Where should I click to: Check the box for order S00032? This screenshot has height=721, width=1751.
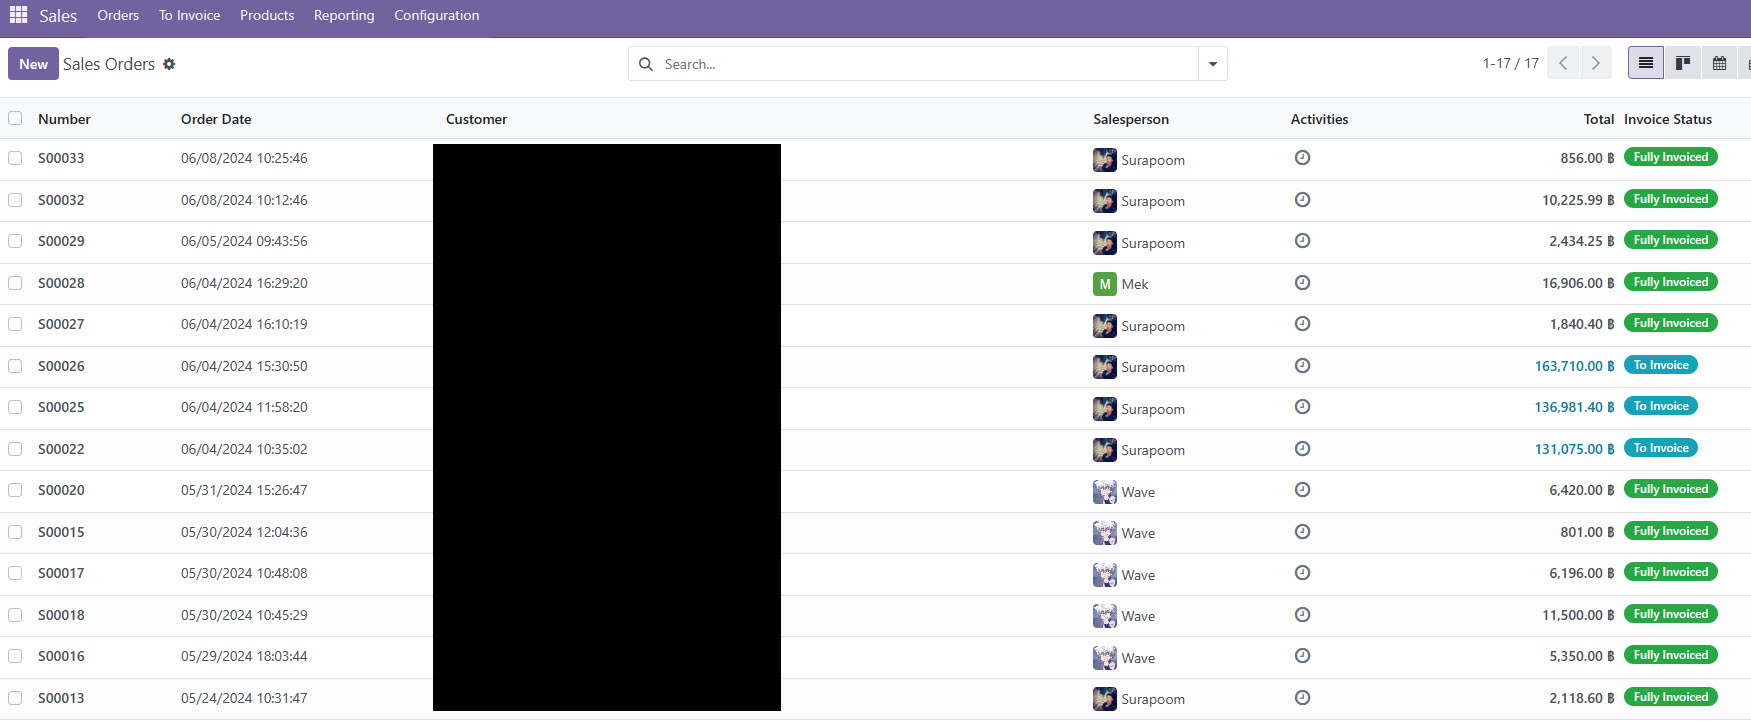point(15,200)
